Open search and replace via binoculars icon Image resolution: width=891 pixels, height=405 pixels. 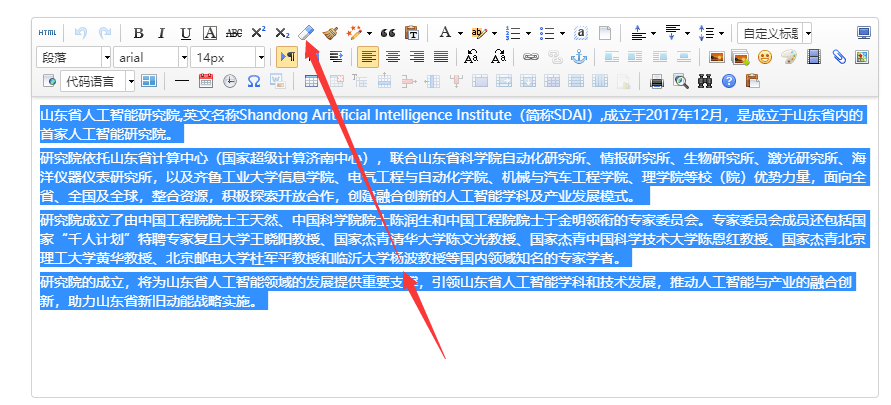(x=705, y=81)
